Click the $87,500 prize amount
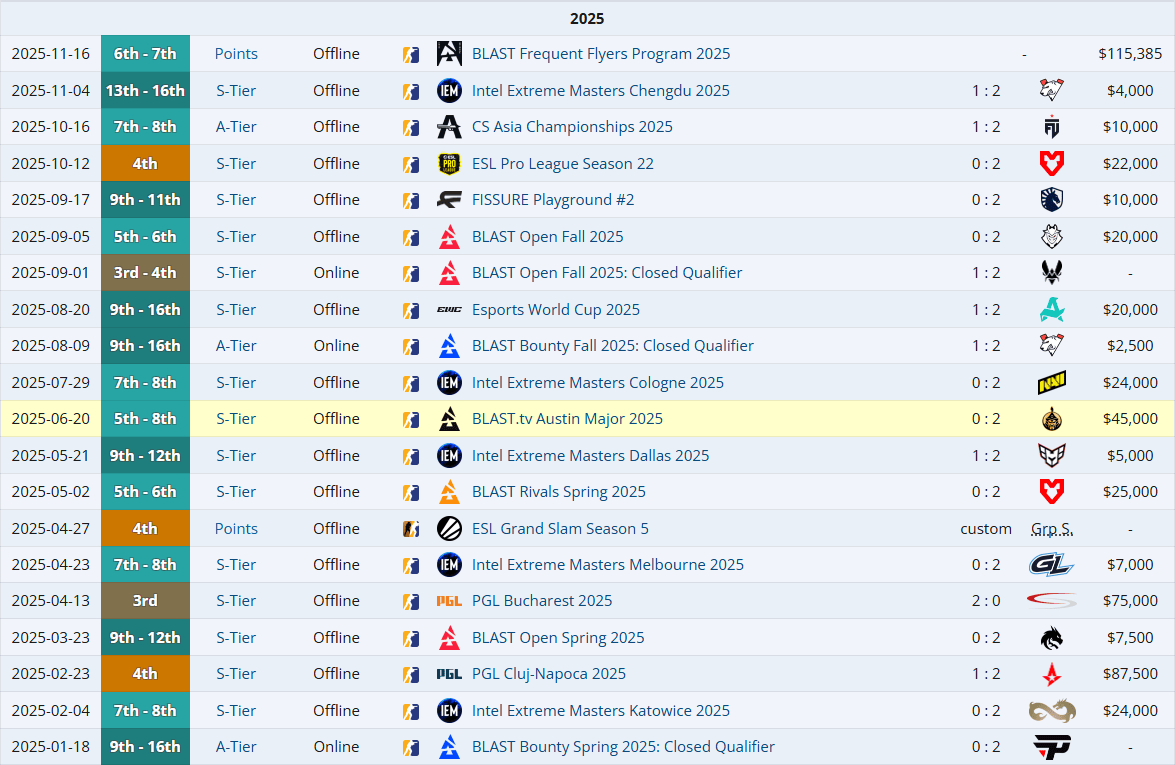The image size is (1175, 765). click(1130, 674)
